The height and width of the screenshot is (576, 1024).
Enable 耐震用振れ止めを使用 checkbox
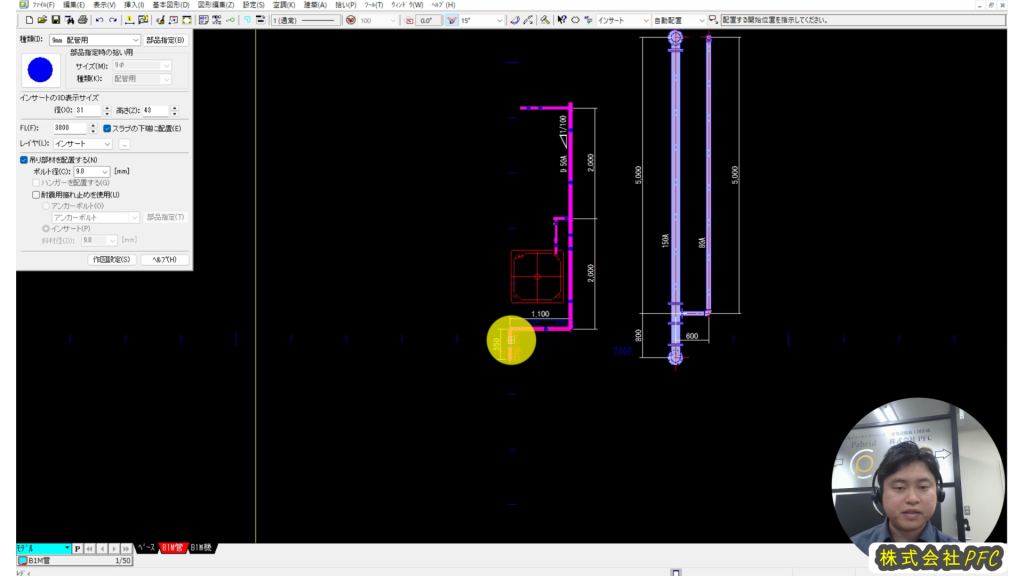[x=36, y=195]
